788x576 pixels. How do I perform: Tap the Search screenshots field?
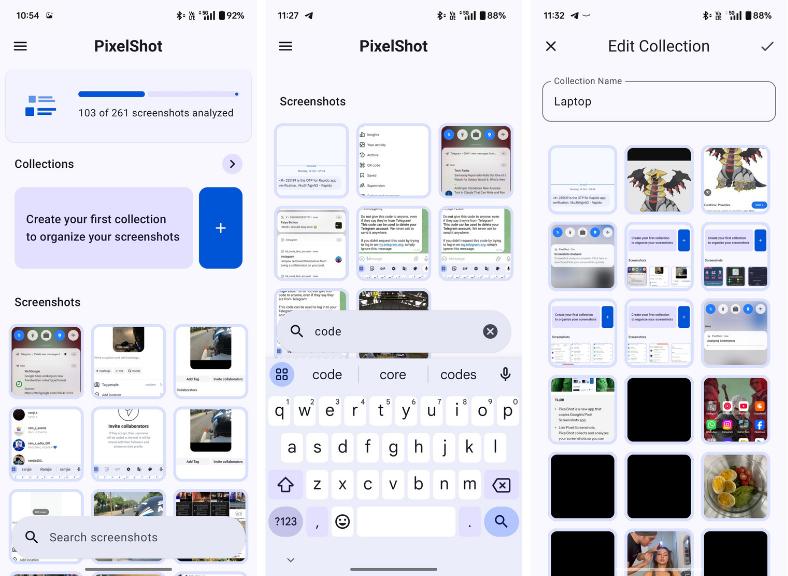click(129, 537)
